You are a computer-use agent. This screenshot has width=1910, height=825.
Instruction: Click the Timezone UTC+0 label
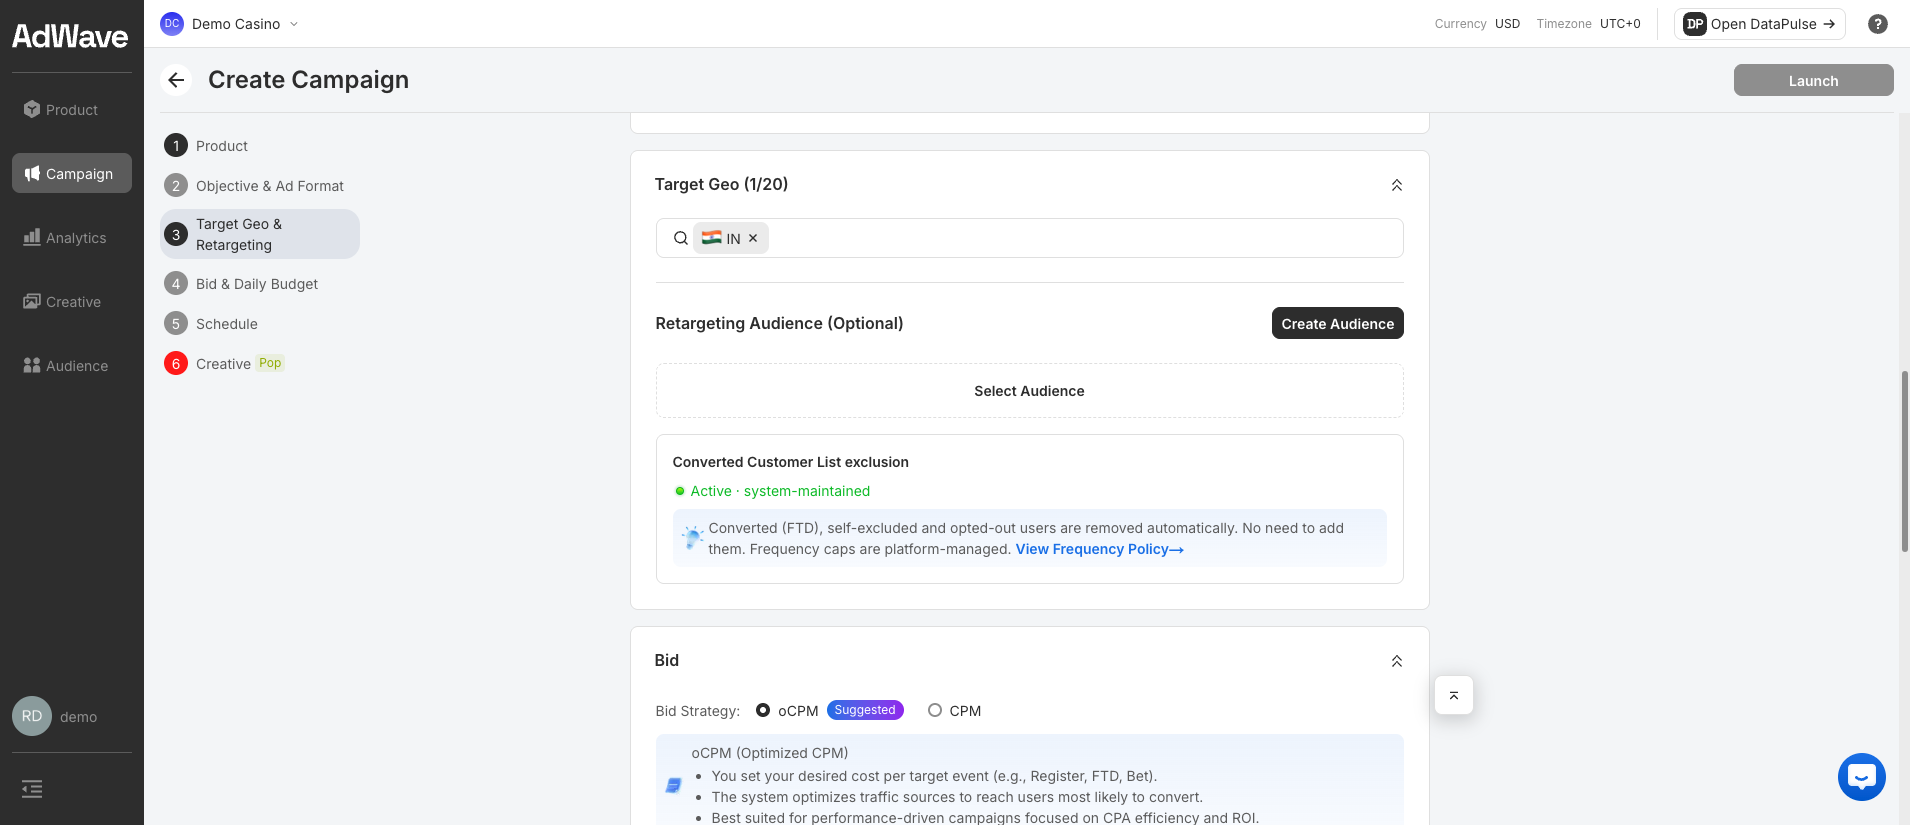click(1588, 24)
